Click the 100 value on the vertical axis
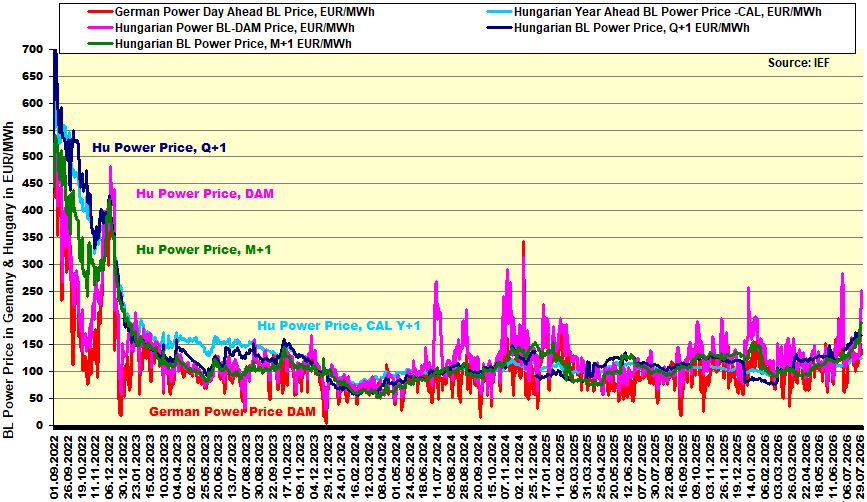This screenshot has height=502, width=867. pos(33,372)
